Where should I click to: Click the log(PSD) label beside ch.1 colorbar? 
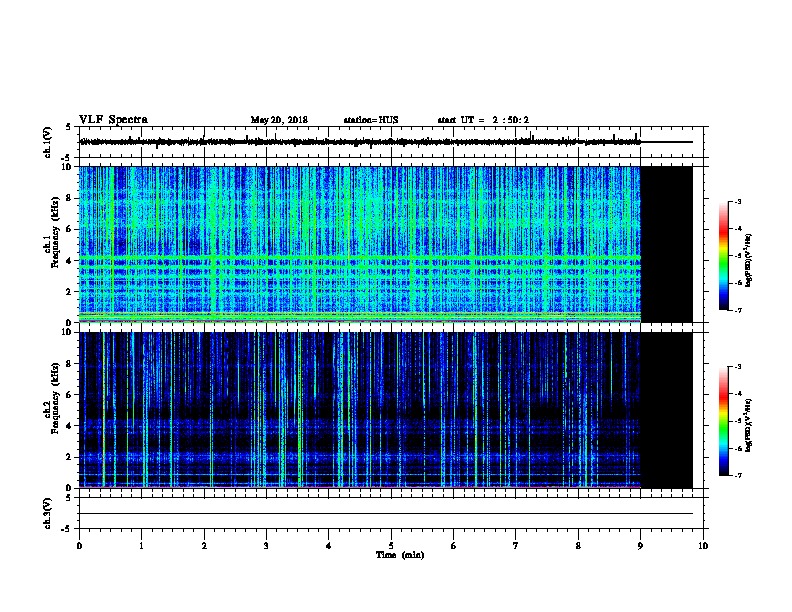749,260
